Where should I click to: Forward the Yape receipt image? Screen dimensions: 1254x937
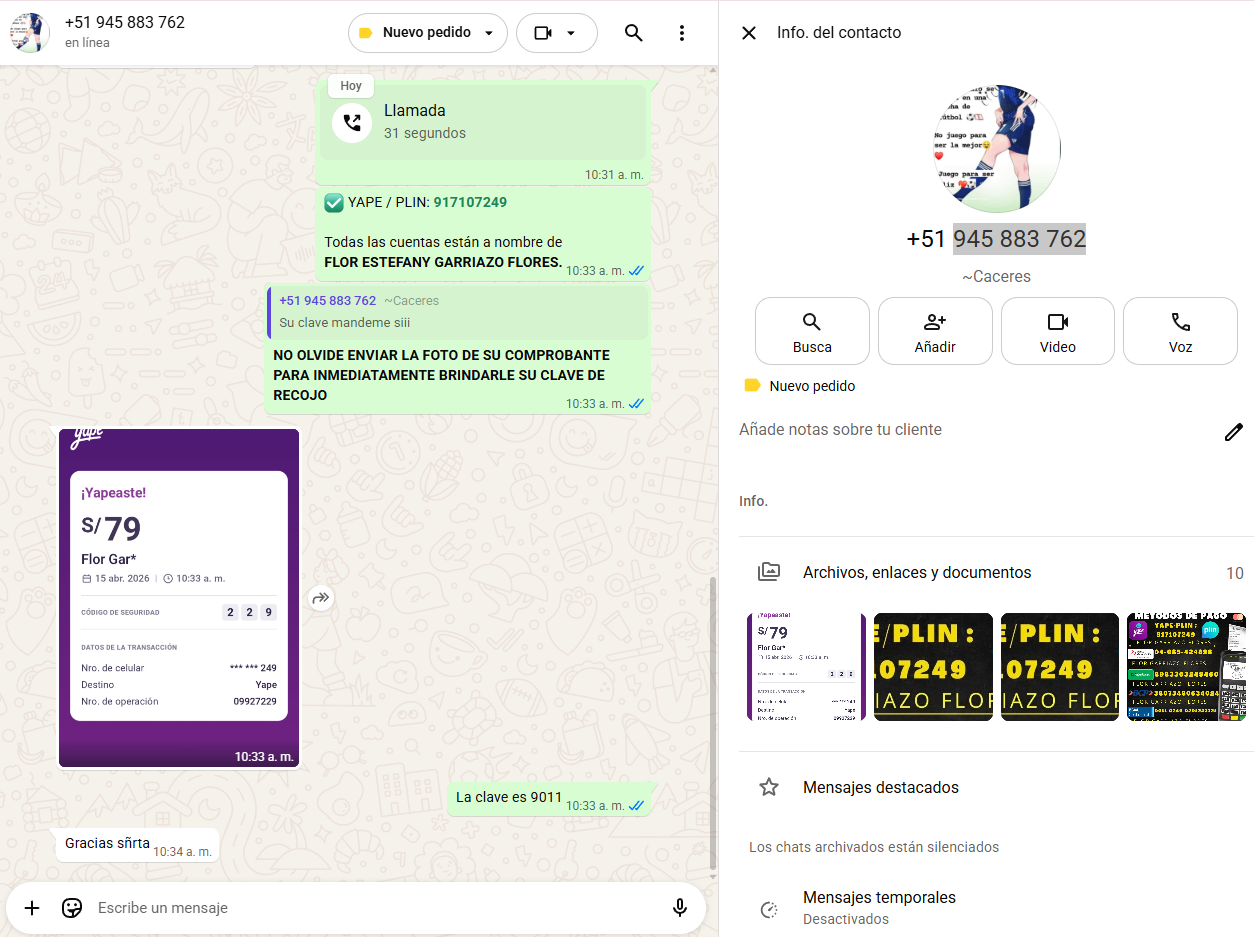coord(320,598)
